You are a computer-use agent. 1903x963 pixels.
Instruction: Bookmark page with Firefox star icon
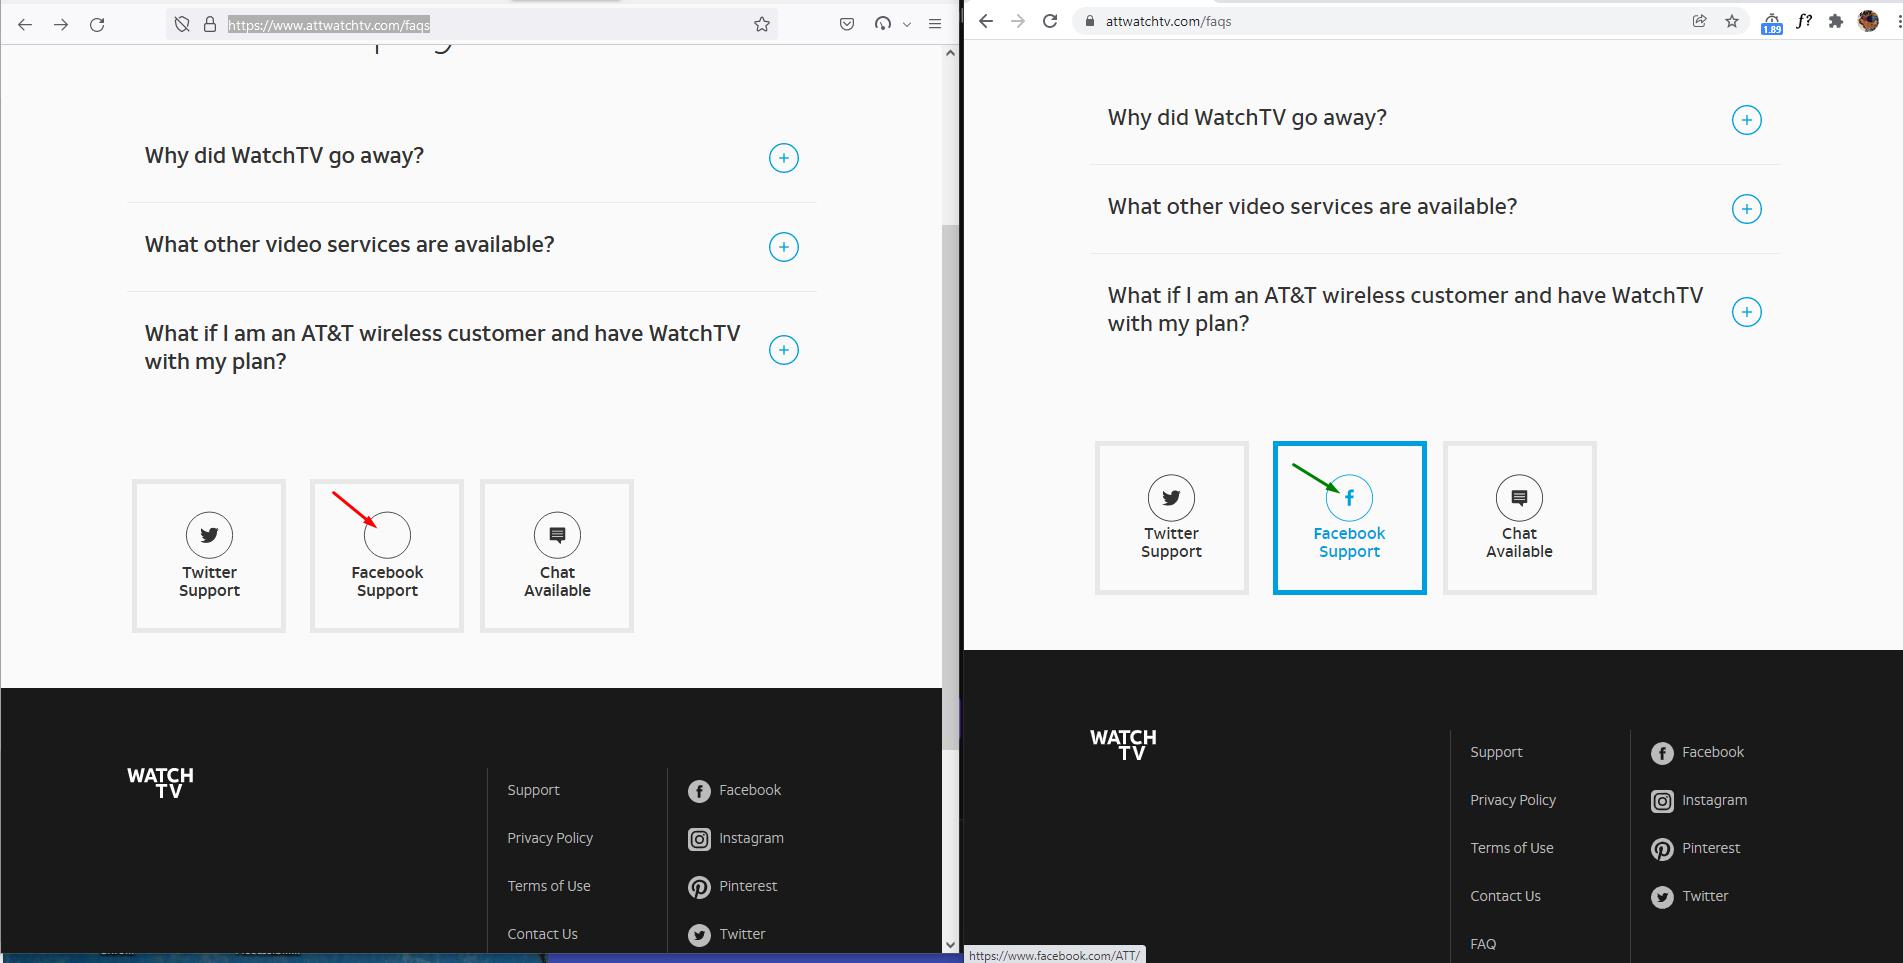(x=762, y=24)
